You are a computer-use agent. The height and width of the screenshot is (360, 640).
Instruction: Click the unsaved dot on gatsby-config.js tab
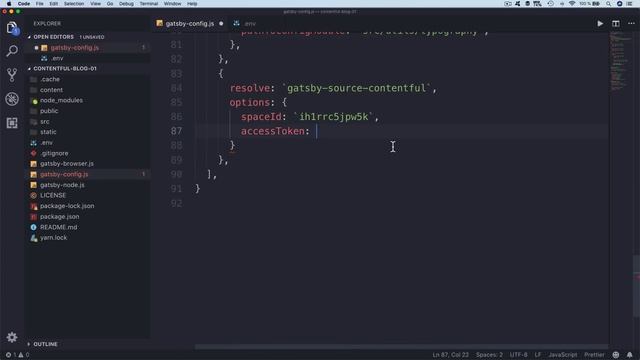[x=221, y=24]
